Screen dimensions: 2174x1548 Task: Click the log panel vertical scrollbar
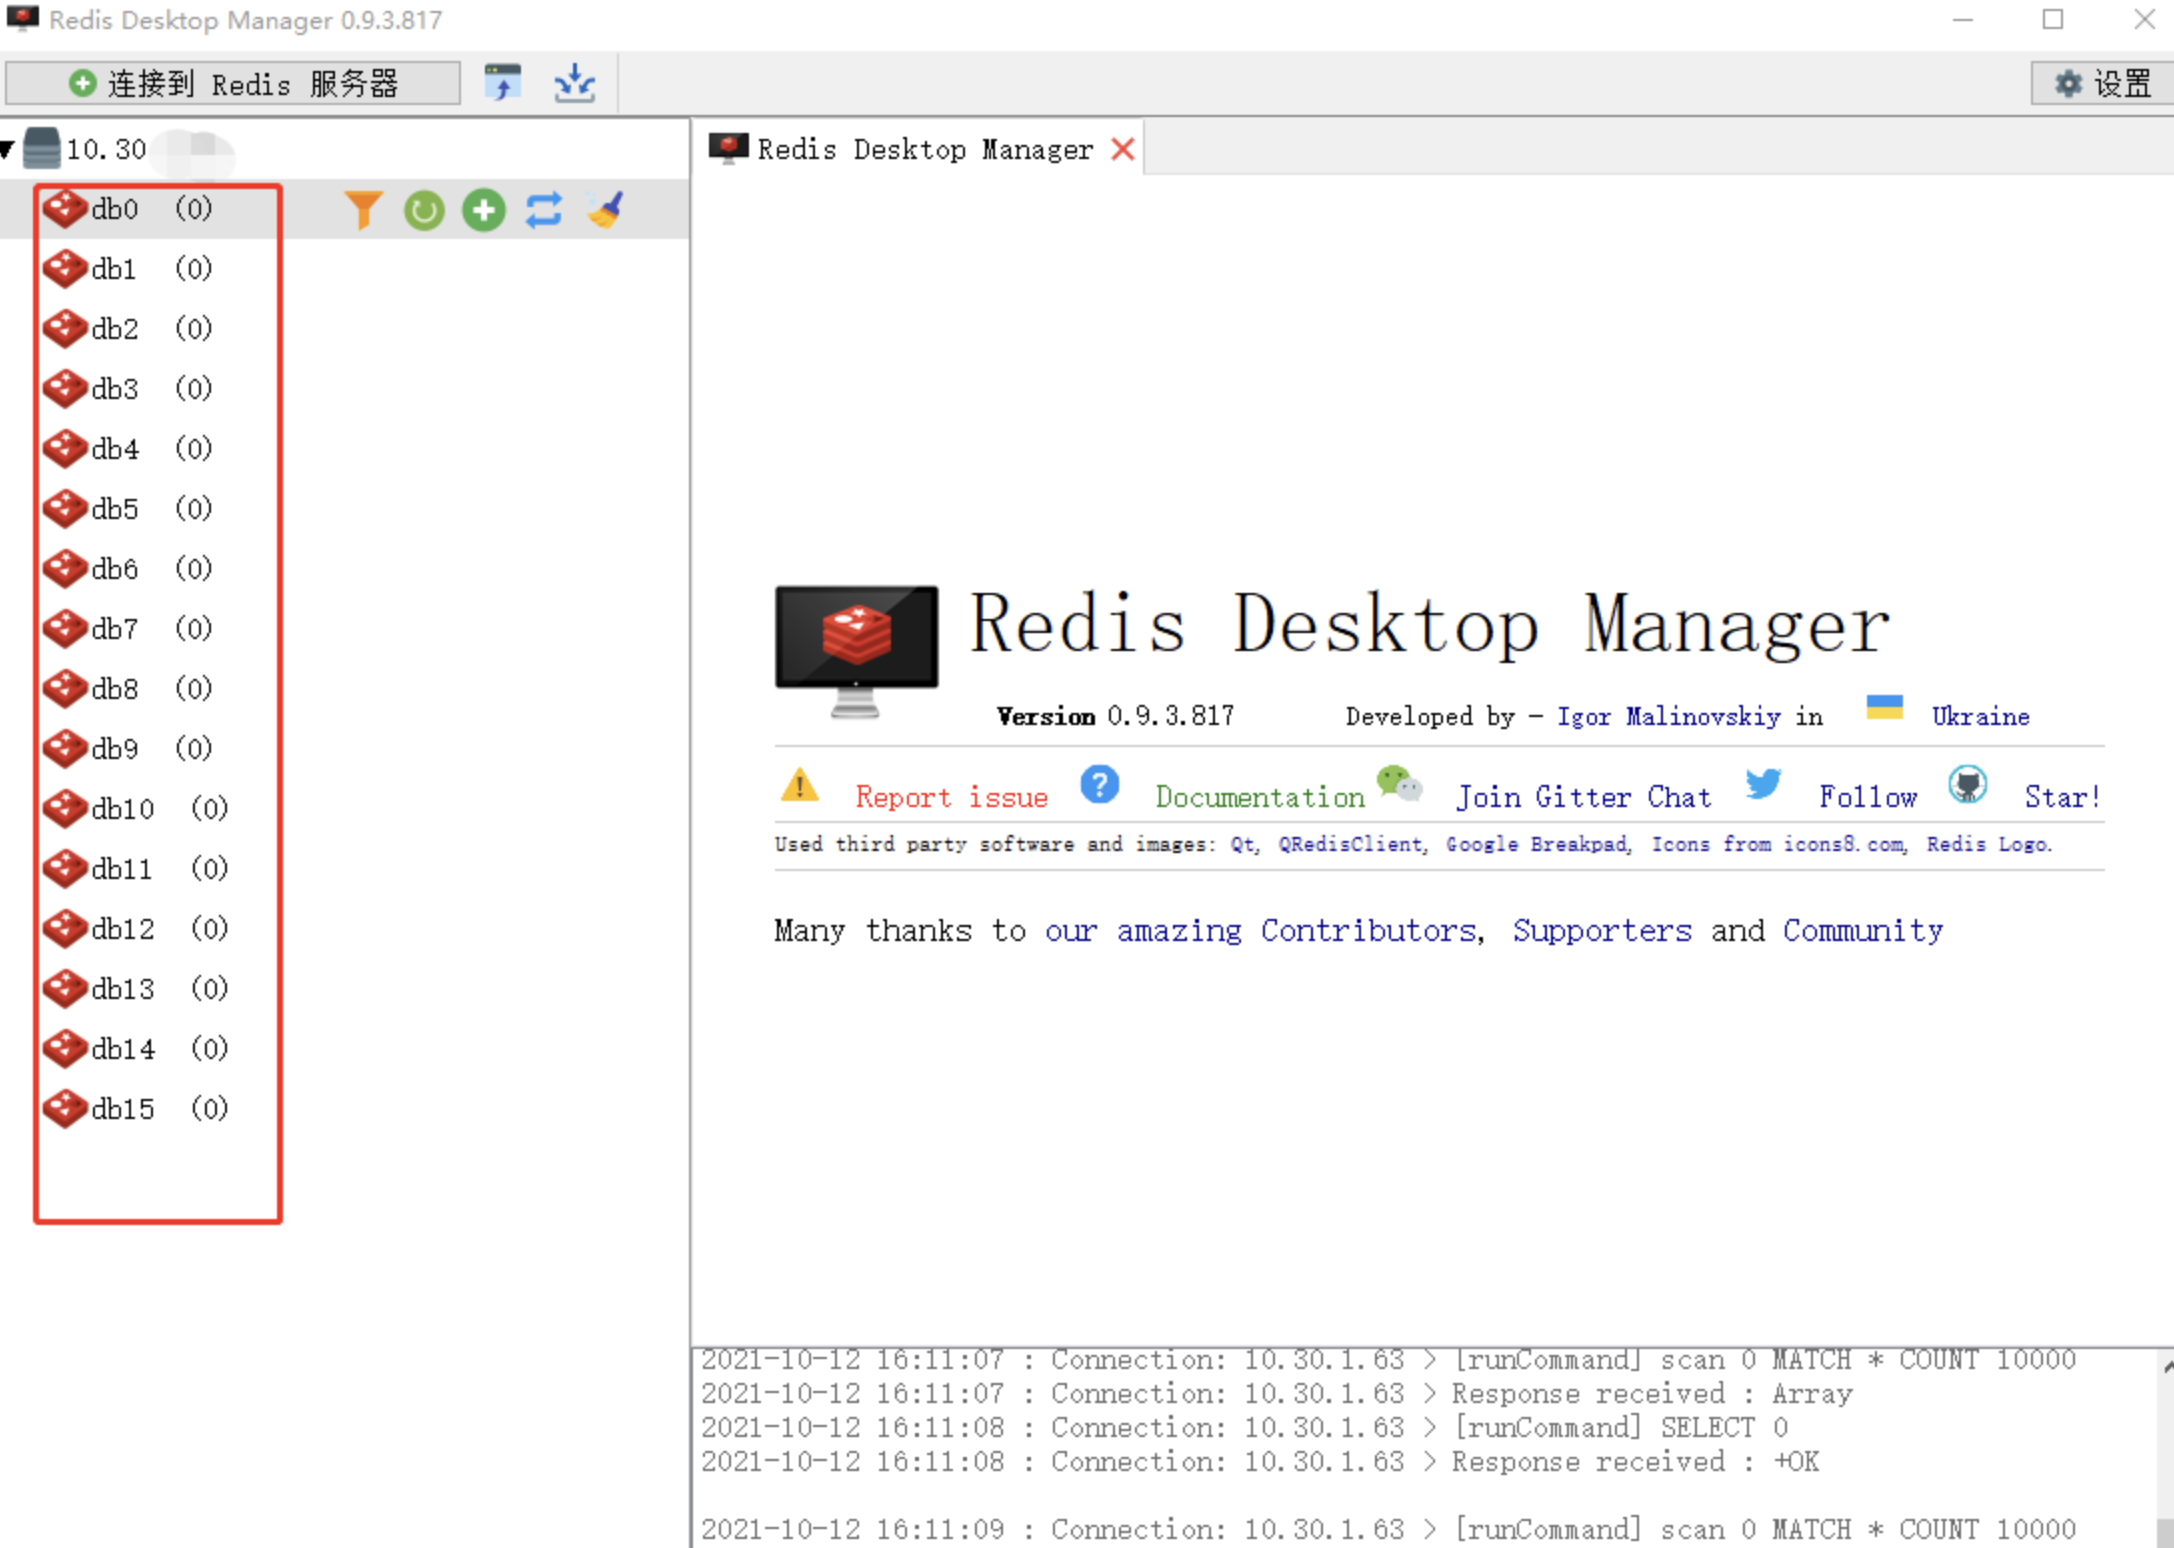point(2165,1450)
